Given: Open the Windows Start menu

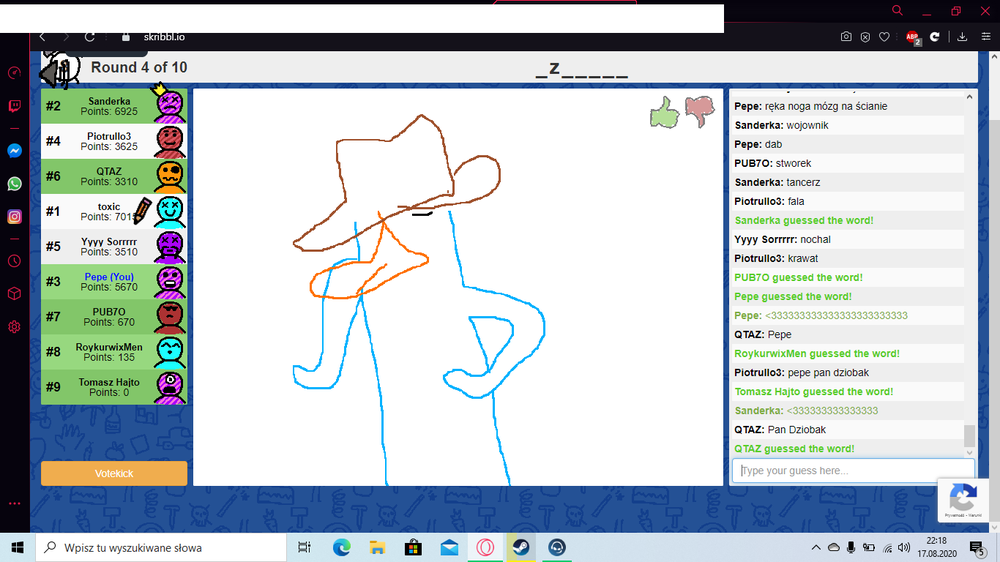Looking at the screenshot, I should pos(17,547).
